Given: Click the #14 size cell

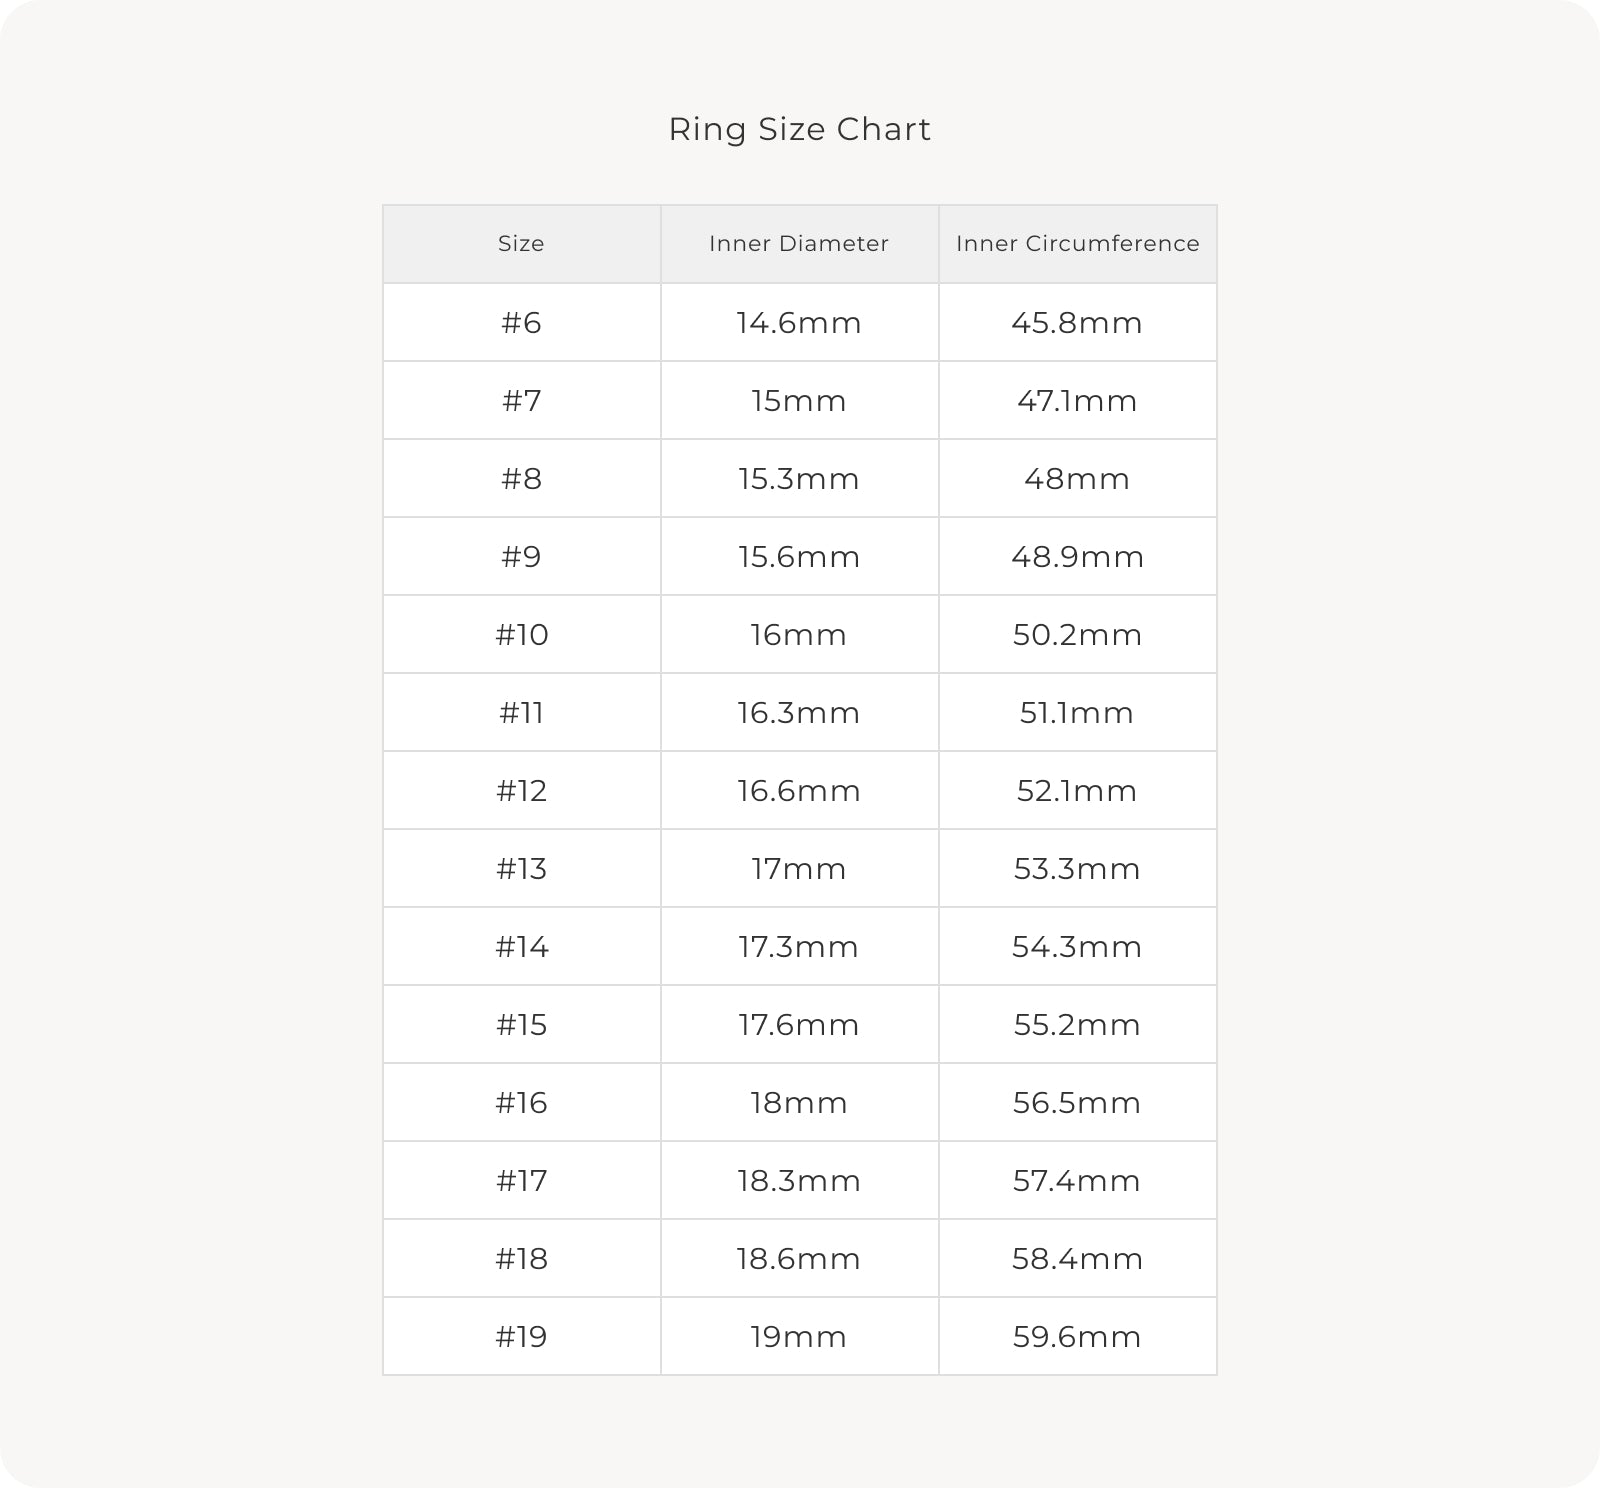Looking at the screenshot, I should (x=521, y=947).
